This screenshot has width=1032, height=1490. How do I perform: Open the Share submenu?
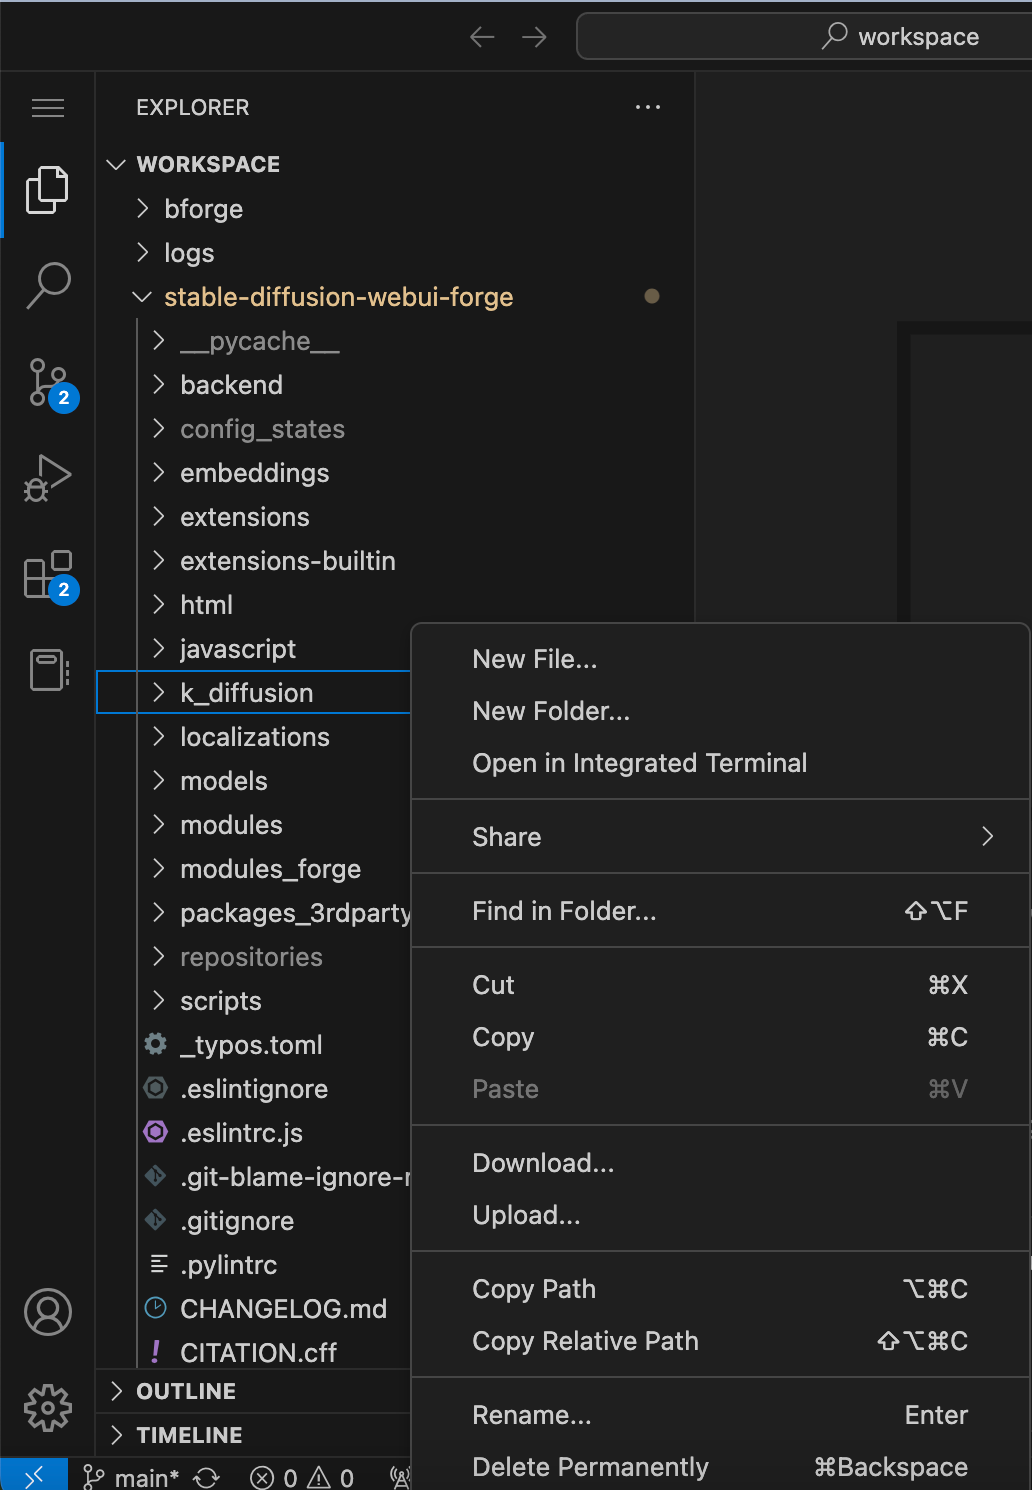pos(721,837)
